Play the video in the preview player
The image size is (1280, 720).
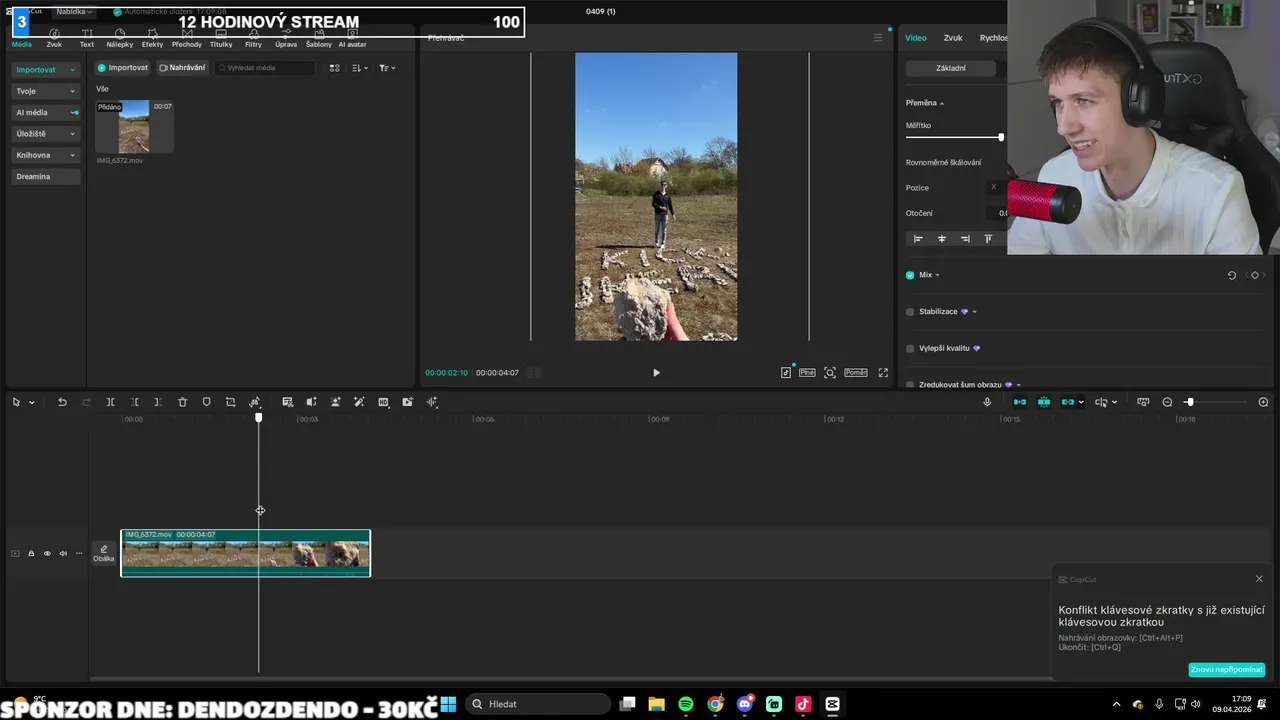click(x=656, y=372)
